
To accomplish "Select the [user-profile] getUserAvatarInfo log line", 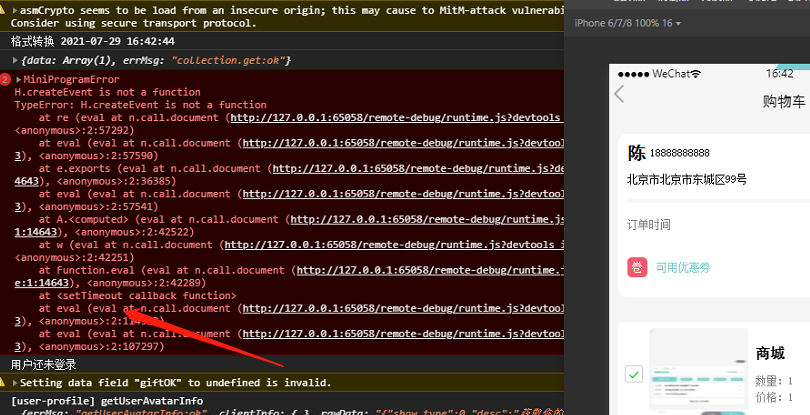I will (x=107, y=401).
